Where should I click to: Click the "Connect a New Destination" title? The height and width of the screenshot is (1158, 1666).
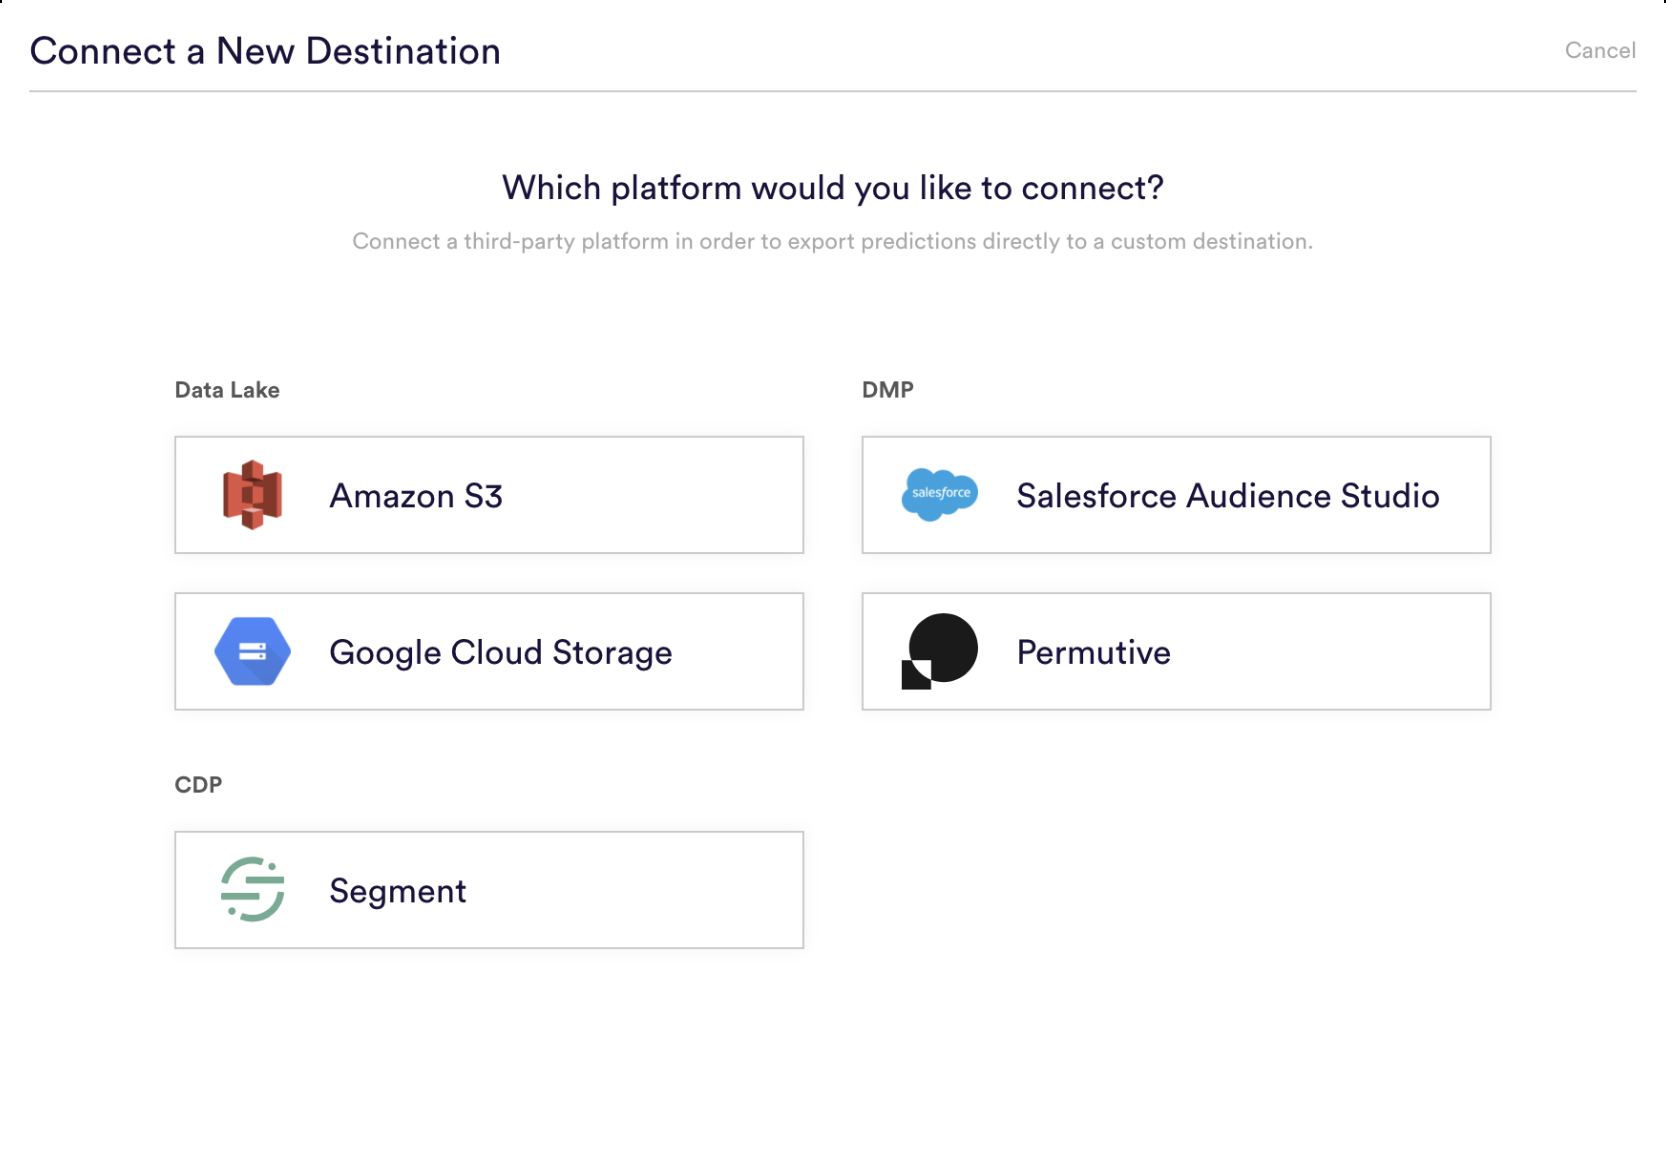coord(265,51)
